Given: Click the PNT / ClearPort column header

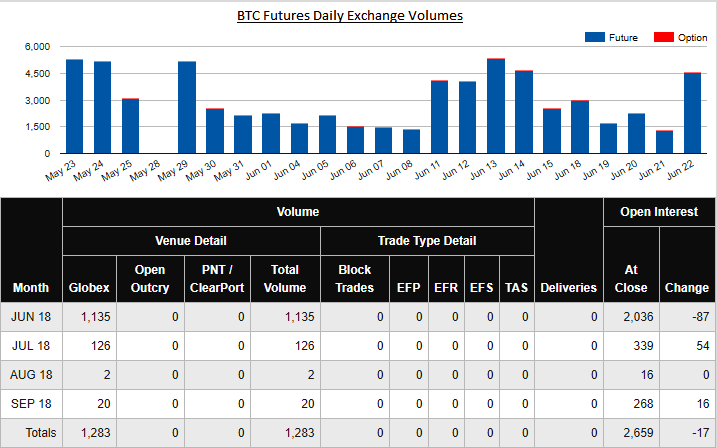Looking at the screenshot, I should [215, 278].
